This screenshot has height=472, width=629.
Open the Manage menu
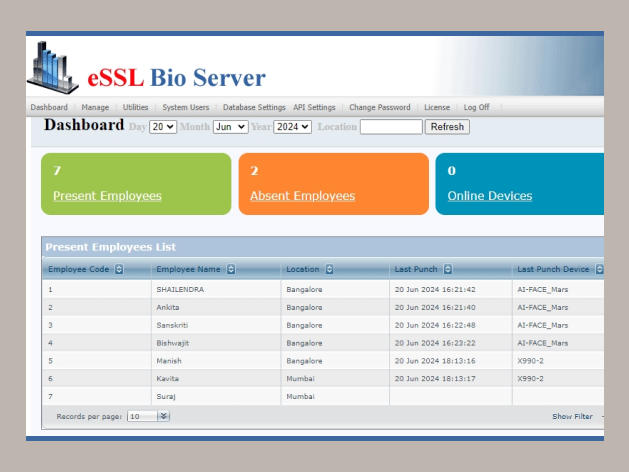click(x=95, y=107)
